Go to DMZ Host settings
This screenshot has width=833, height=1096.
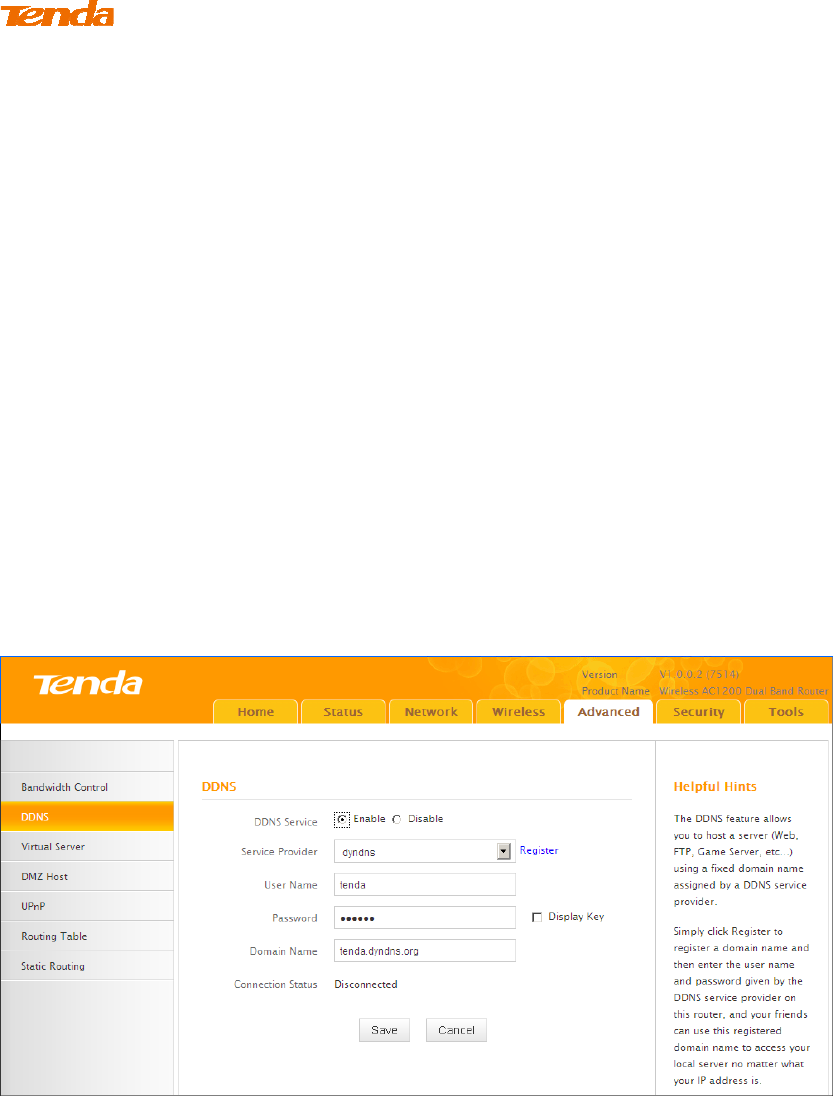(87, 877)
